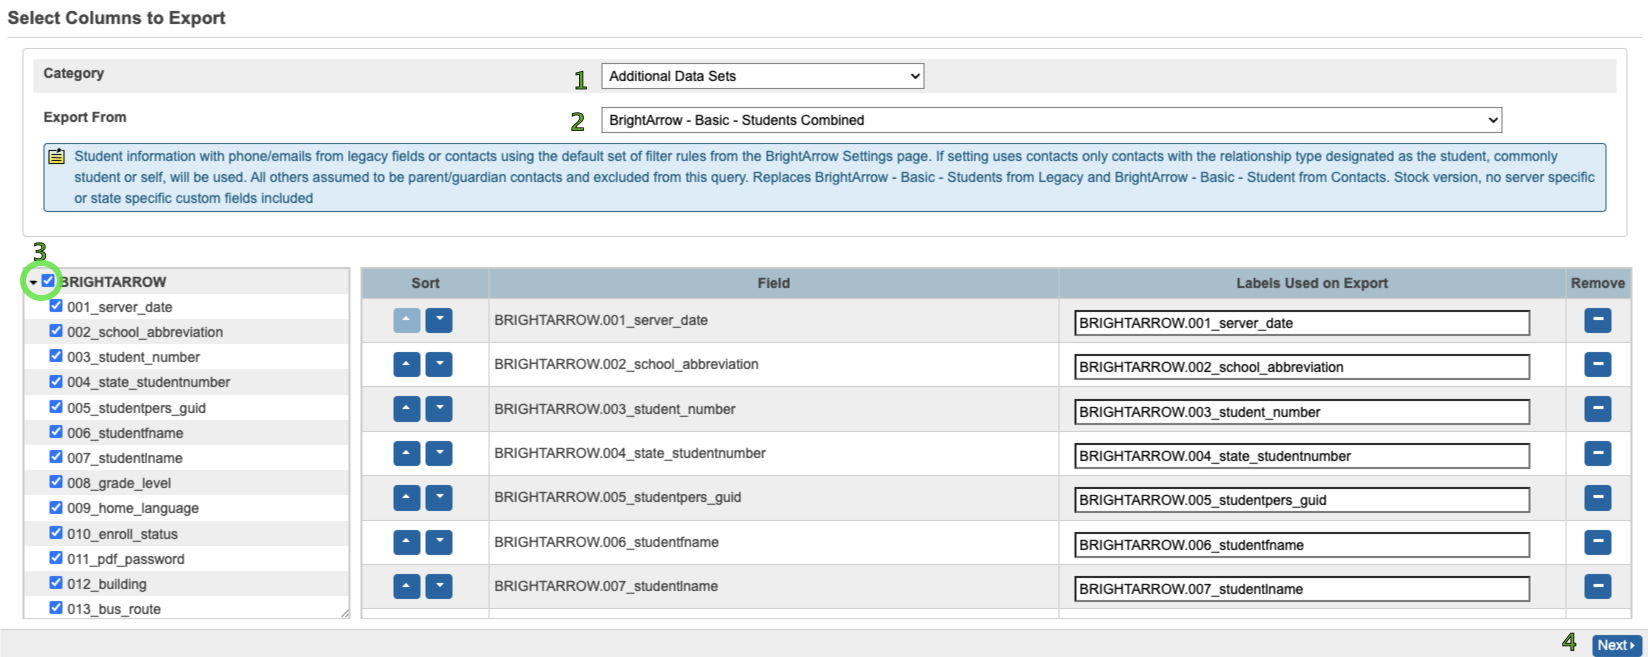Remove the 004_state_studentnumber field
This screenshot has width=1648, height=657.
tap(1598, 453)
